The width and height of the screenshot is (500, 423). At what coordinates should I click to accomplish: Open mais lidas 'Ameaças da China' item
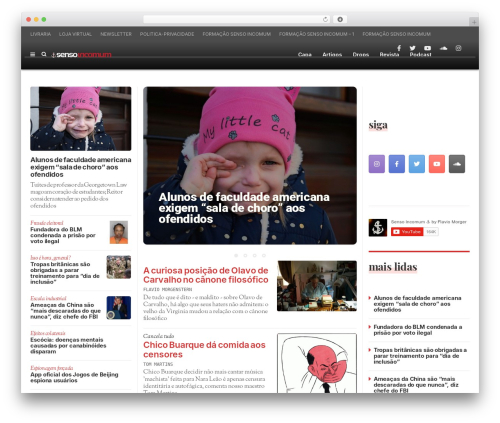tap(416, 384)
